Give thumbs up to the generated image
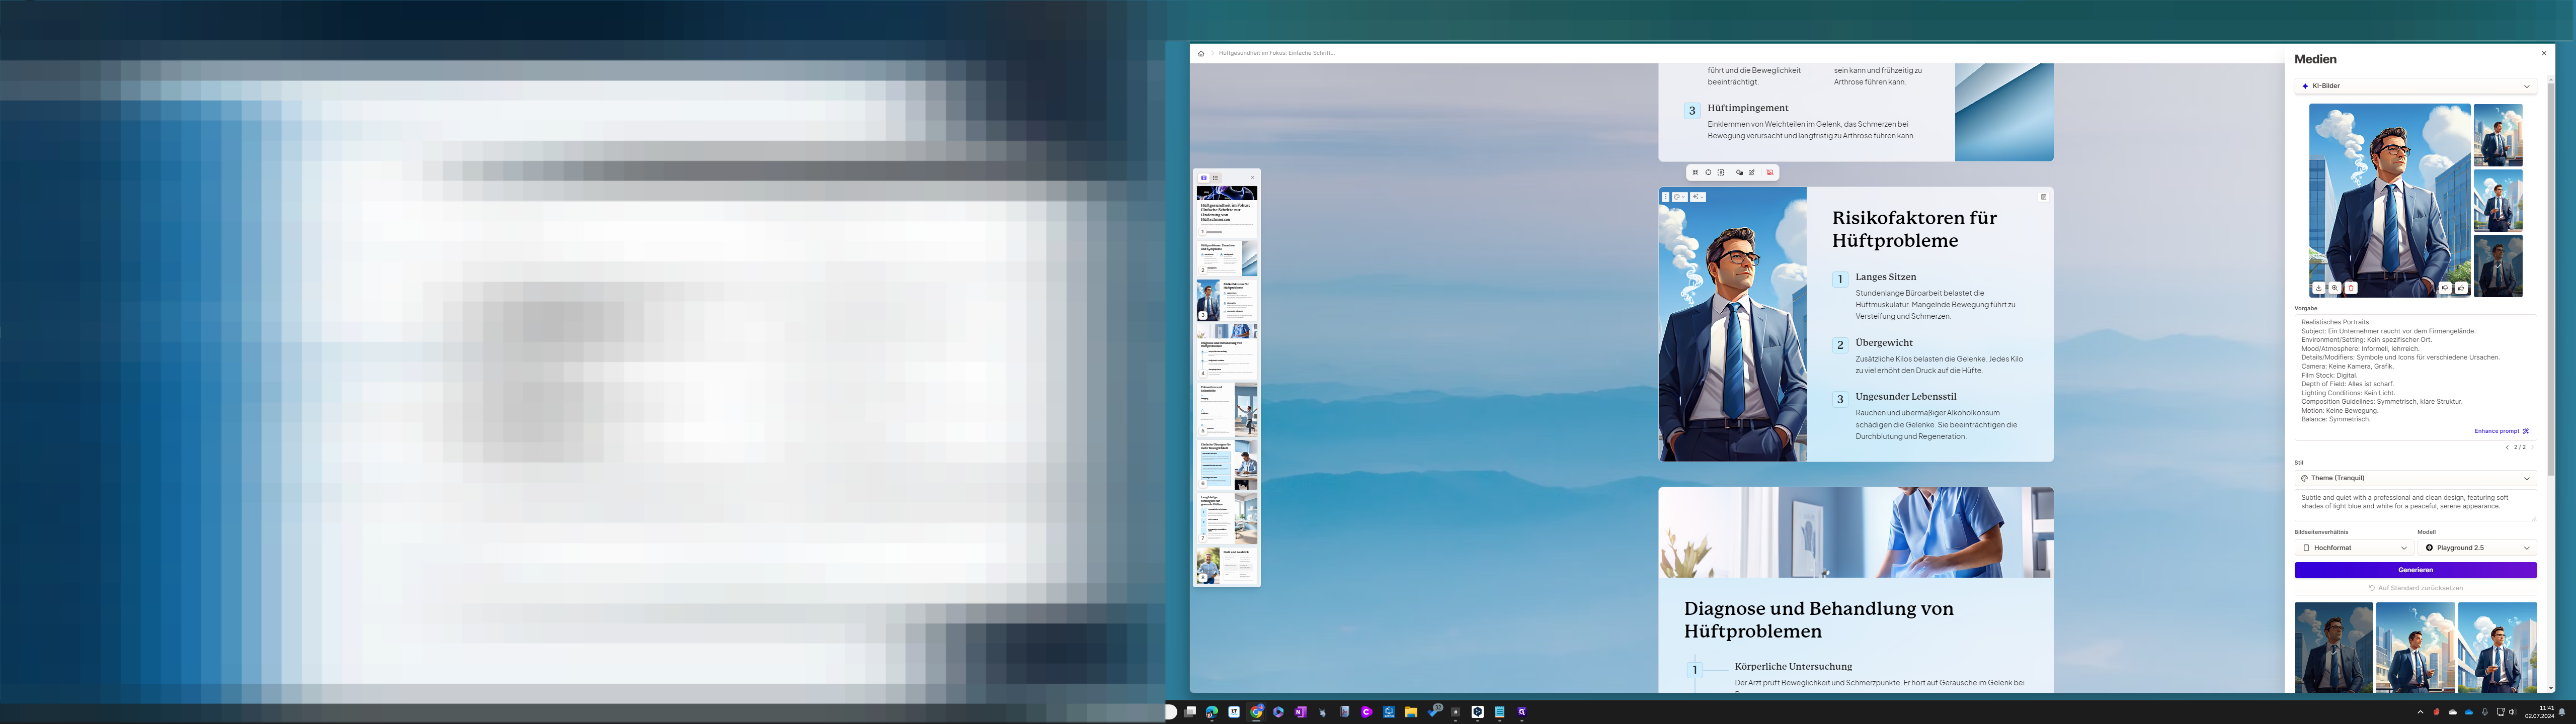Screen dimensions: 2576x724 coord(2461,288)
